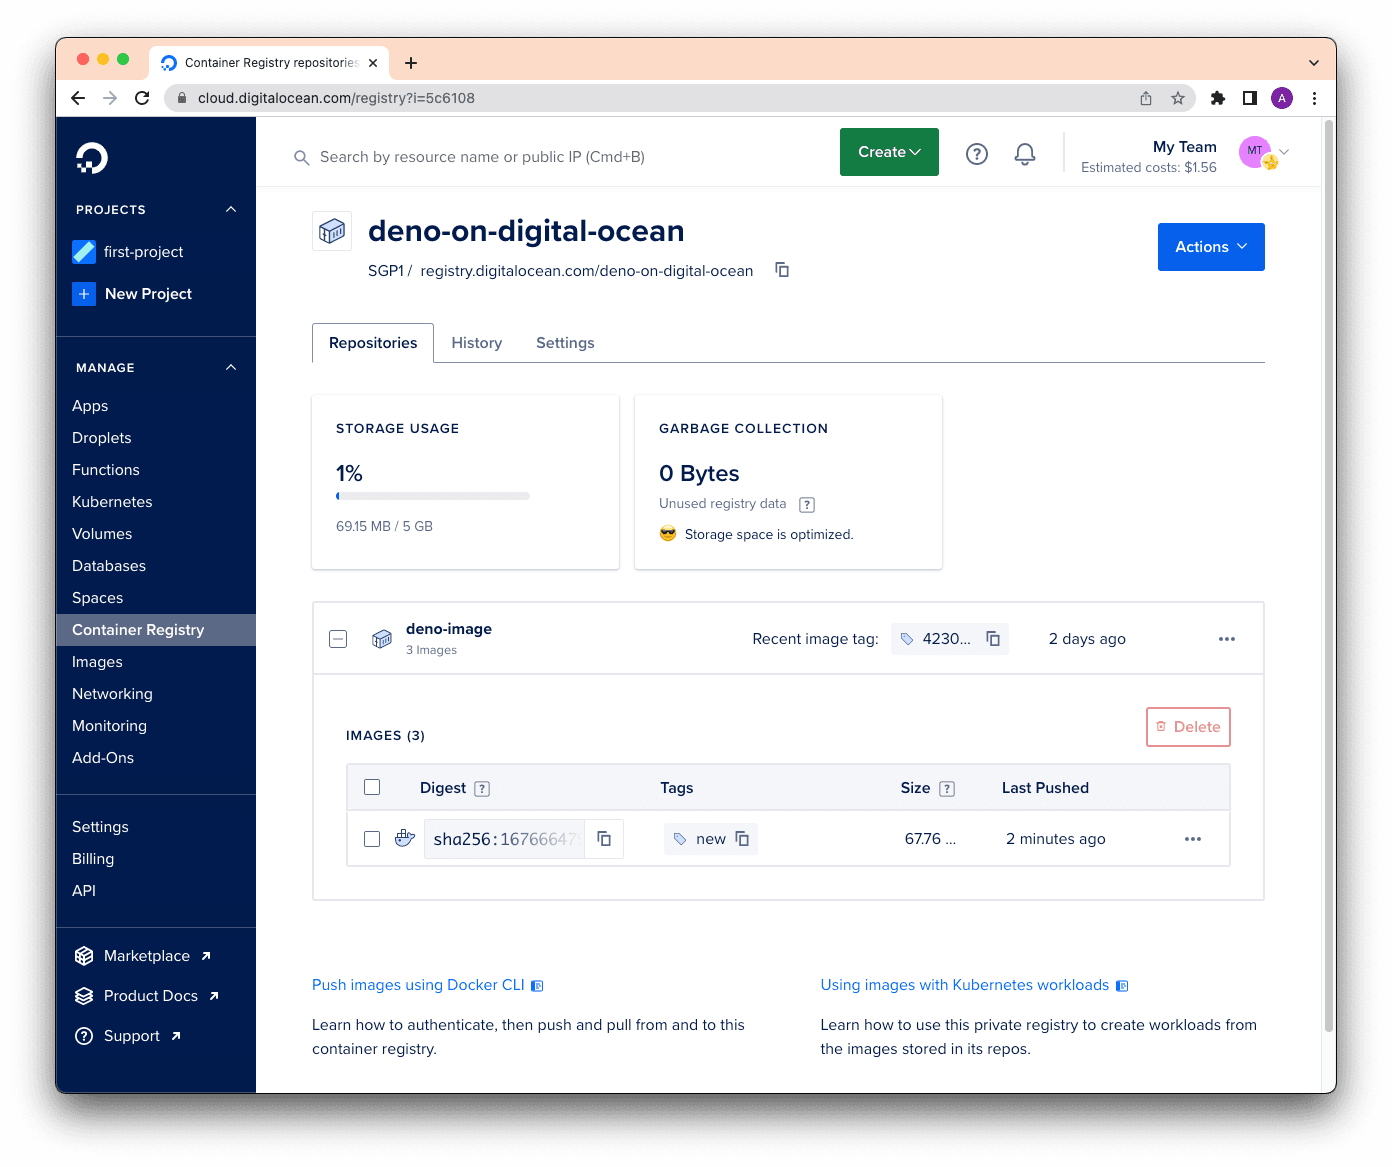Image resolution: width=1392 pixels, height=1167 pixels.
Task: Copy the recent image tag 4230
Action: 993,639
